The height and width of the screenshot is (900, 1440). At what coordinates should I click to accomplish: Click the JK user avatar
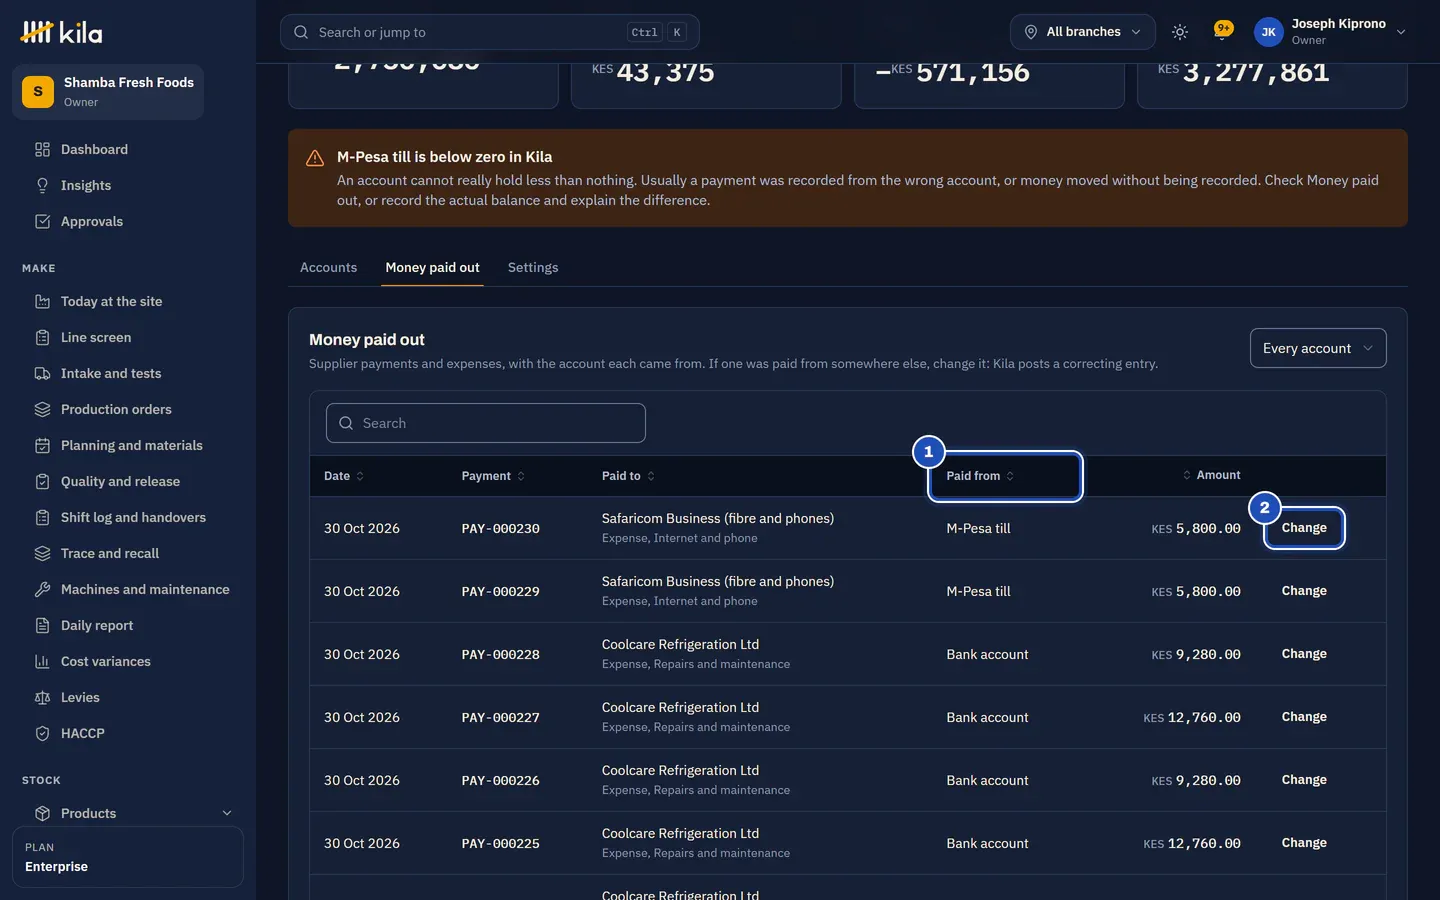point(1268,32)
